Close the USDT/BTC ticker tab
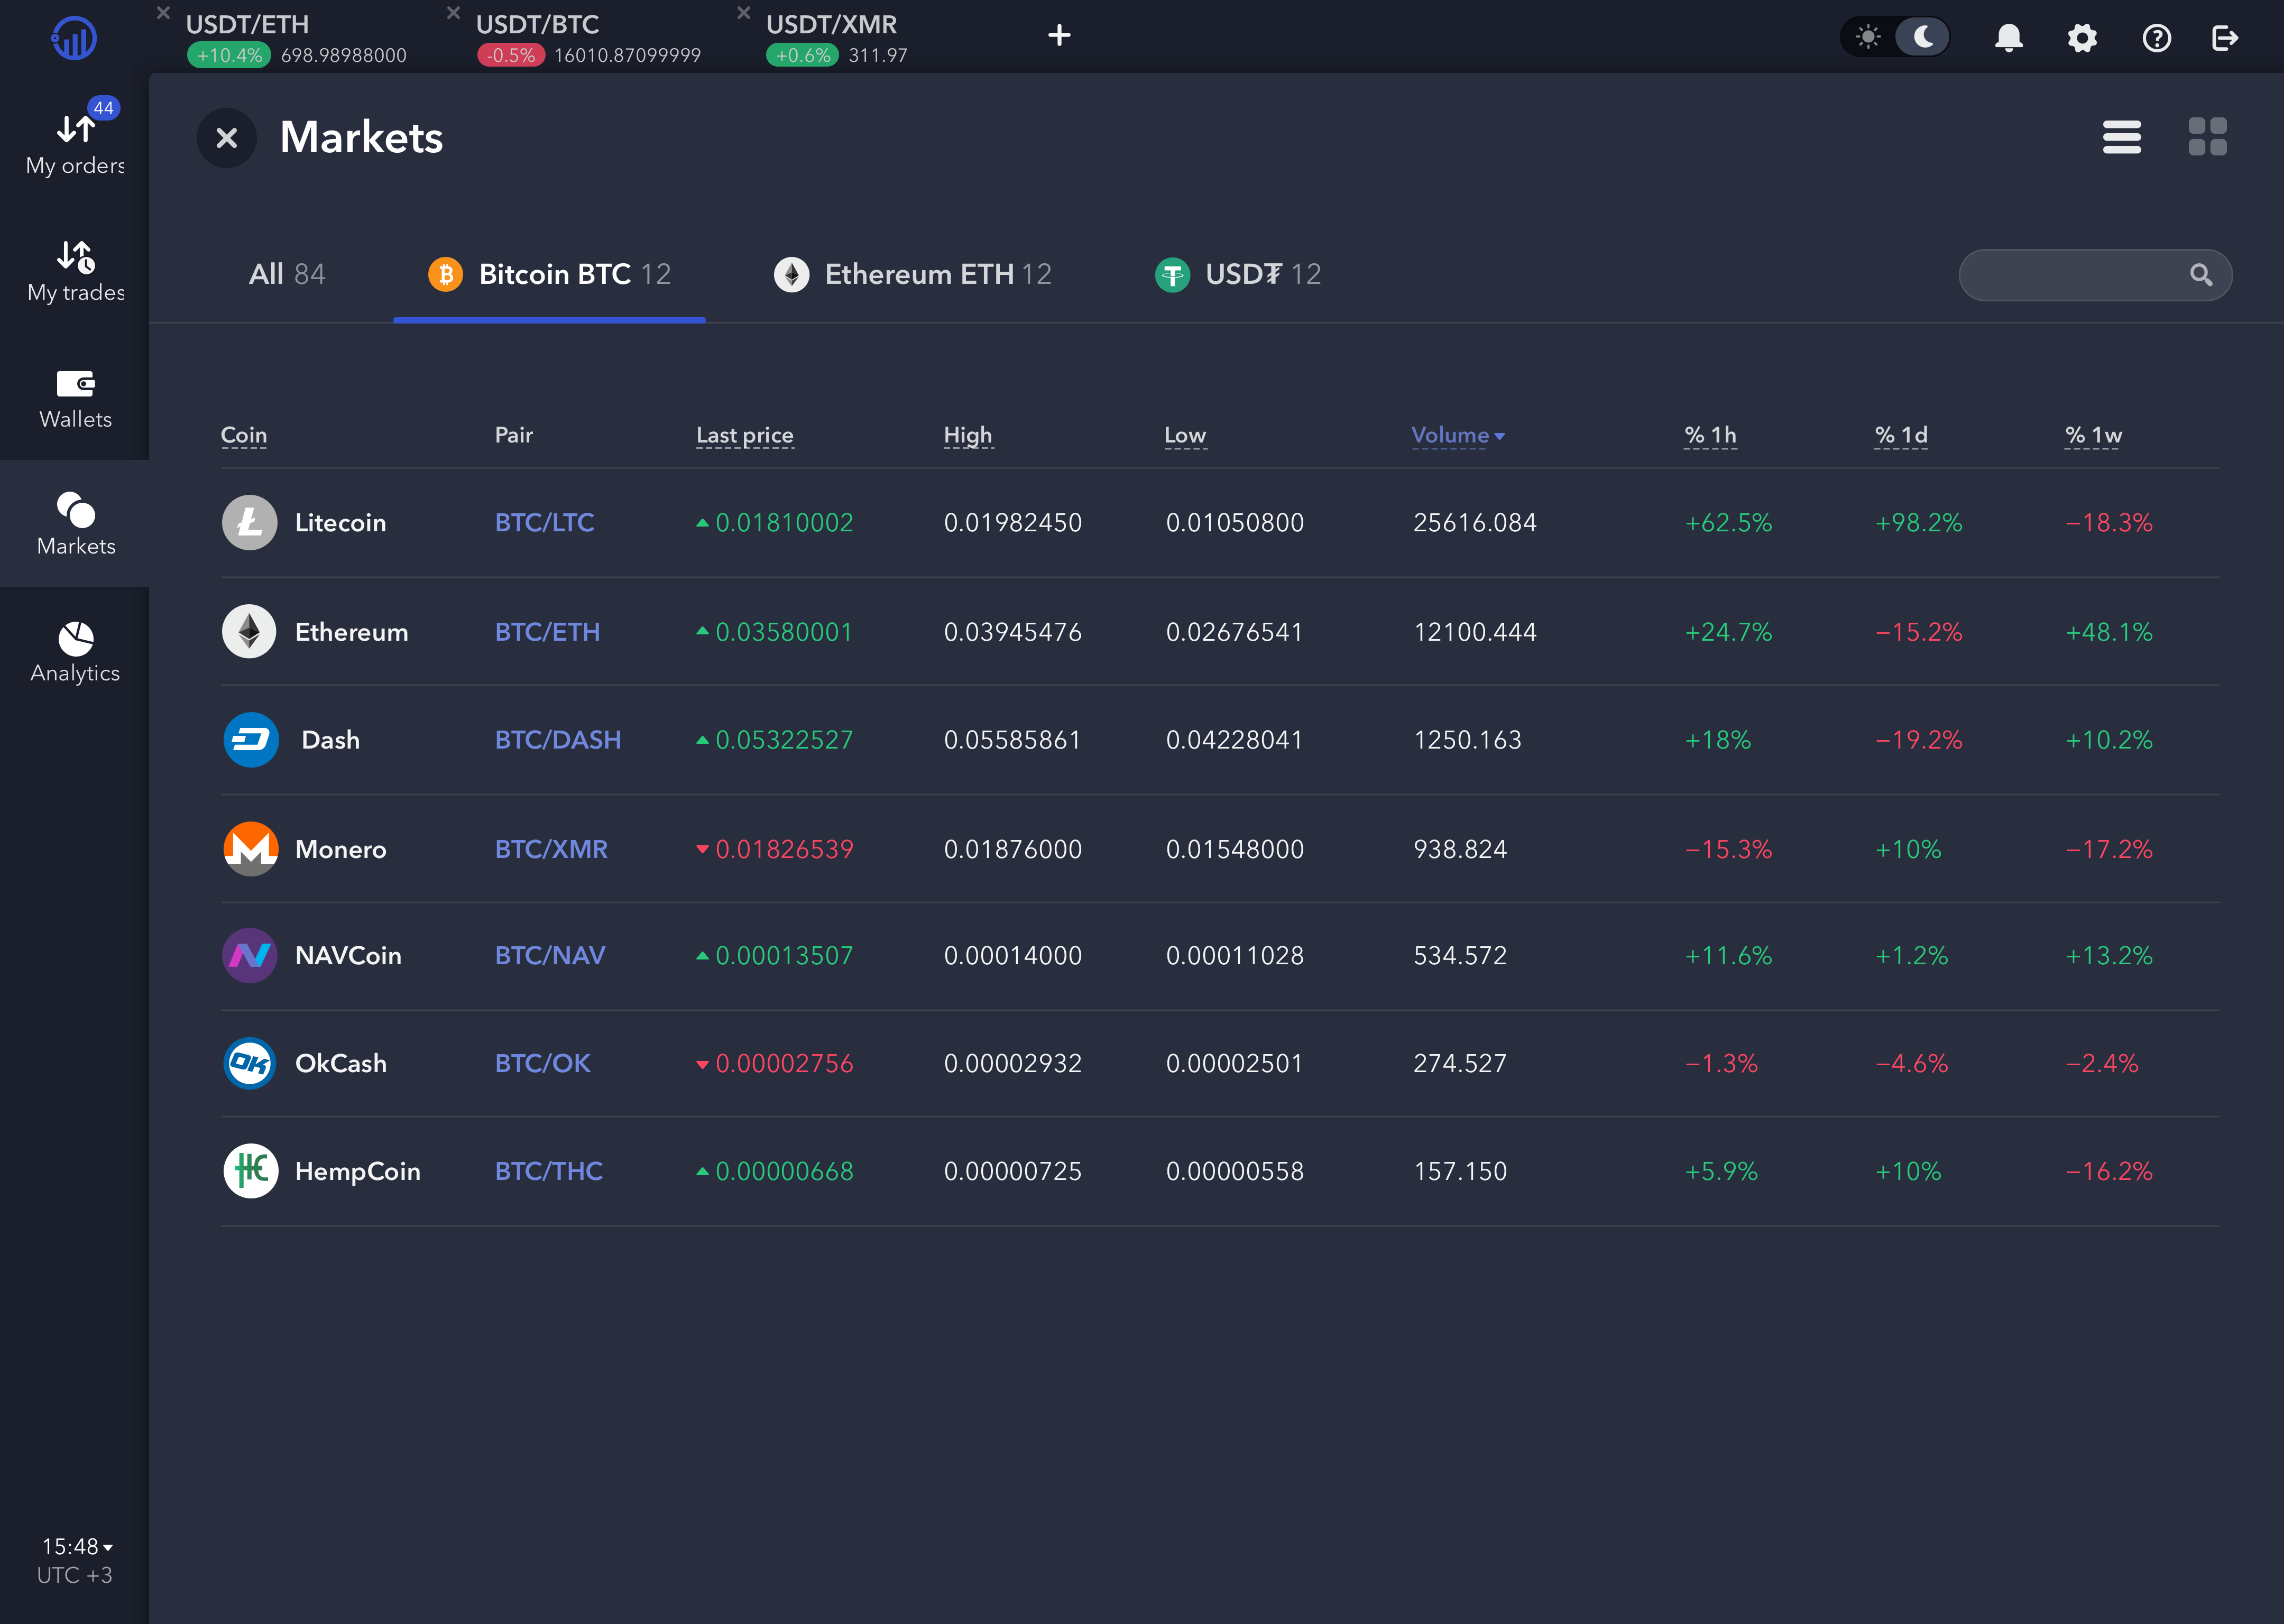The height and width of the screenshot is (1624, 2284). point(453,13)
